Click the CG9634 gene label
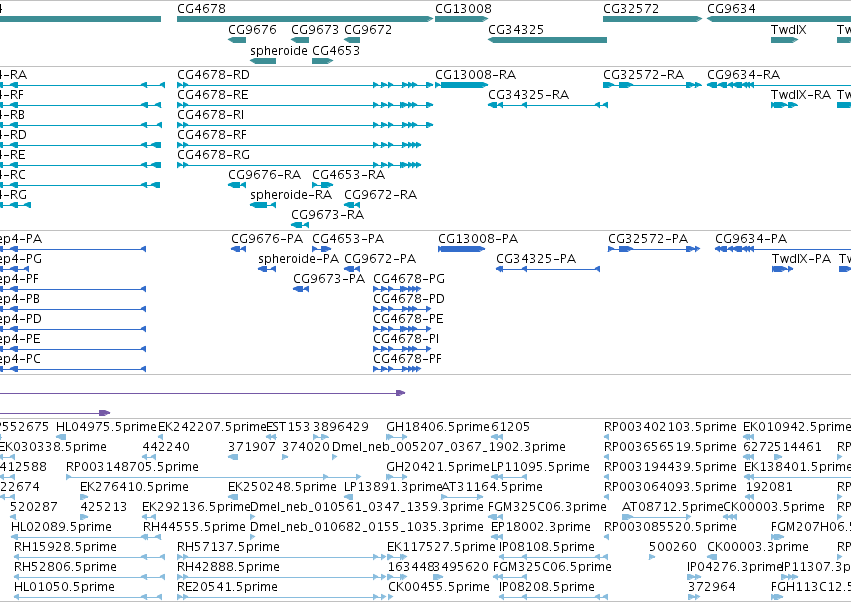 [x=731, y=9]
